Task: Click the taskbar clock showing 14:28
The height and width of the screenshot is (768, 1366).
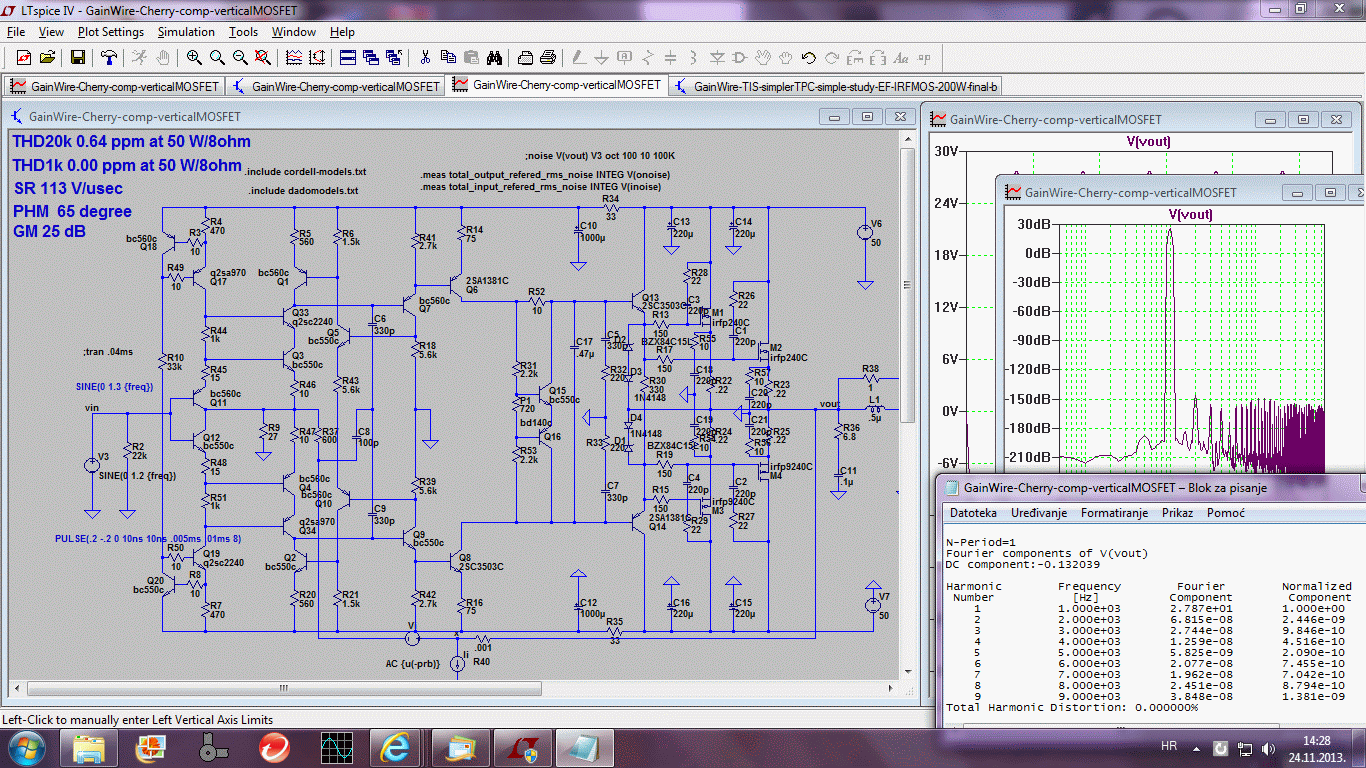Action: 1316,748
